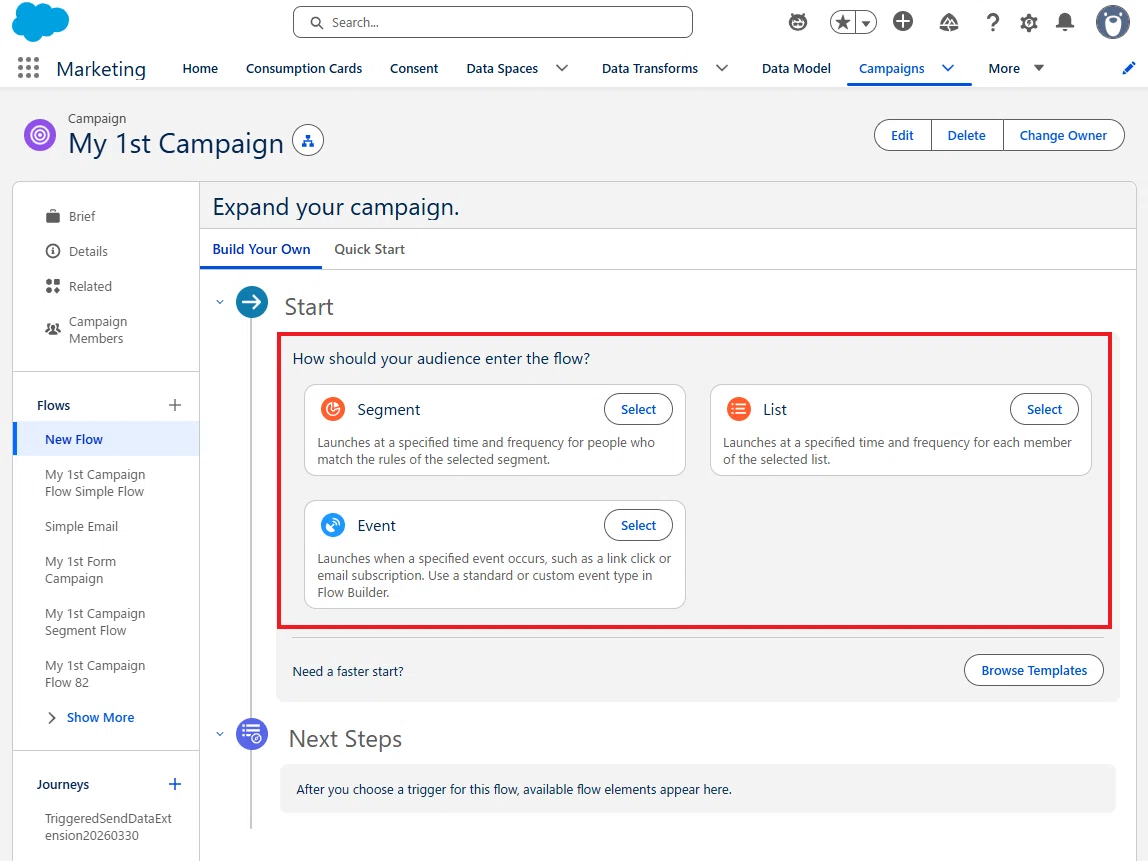Open the Help question mark icon

993,23
